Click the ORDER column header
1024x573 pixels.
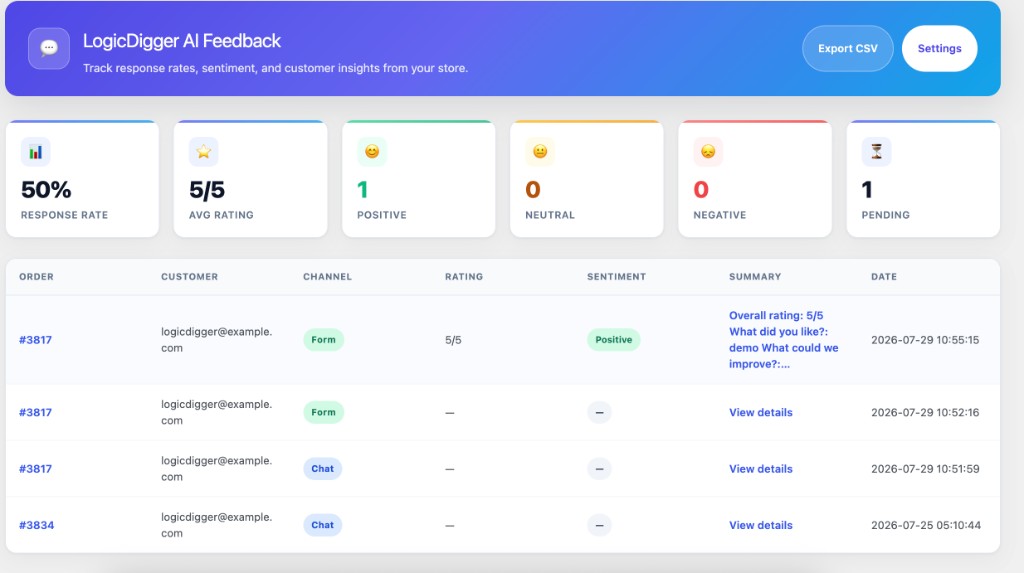coord(37,276)
